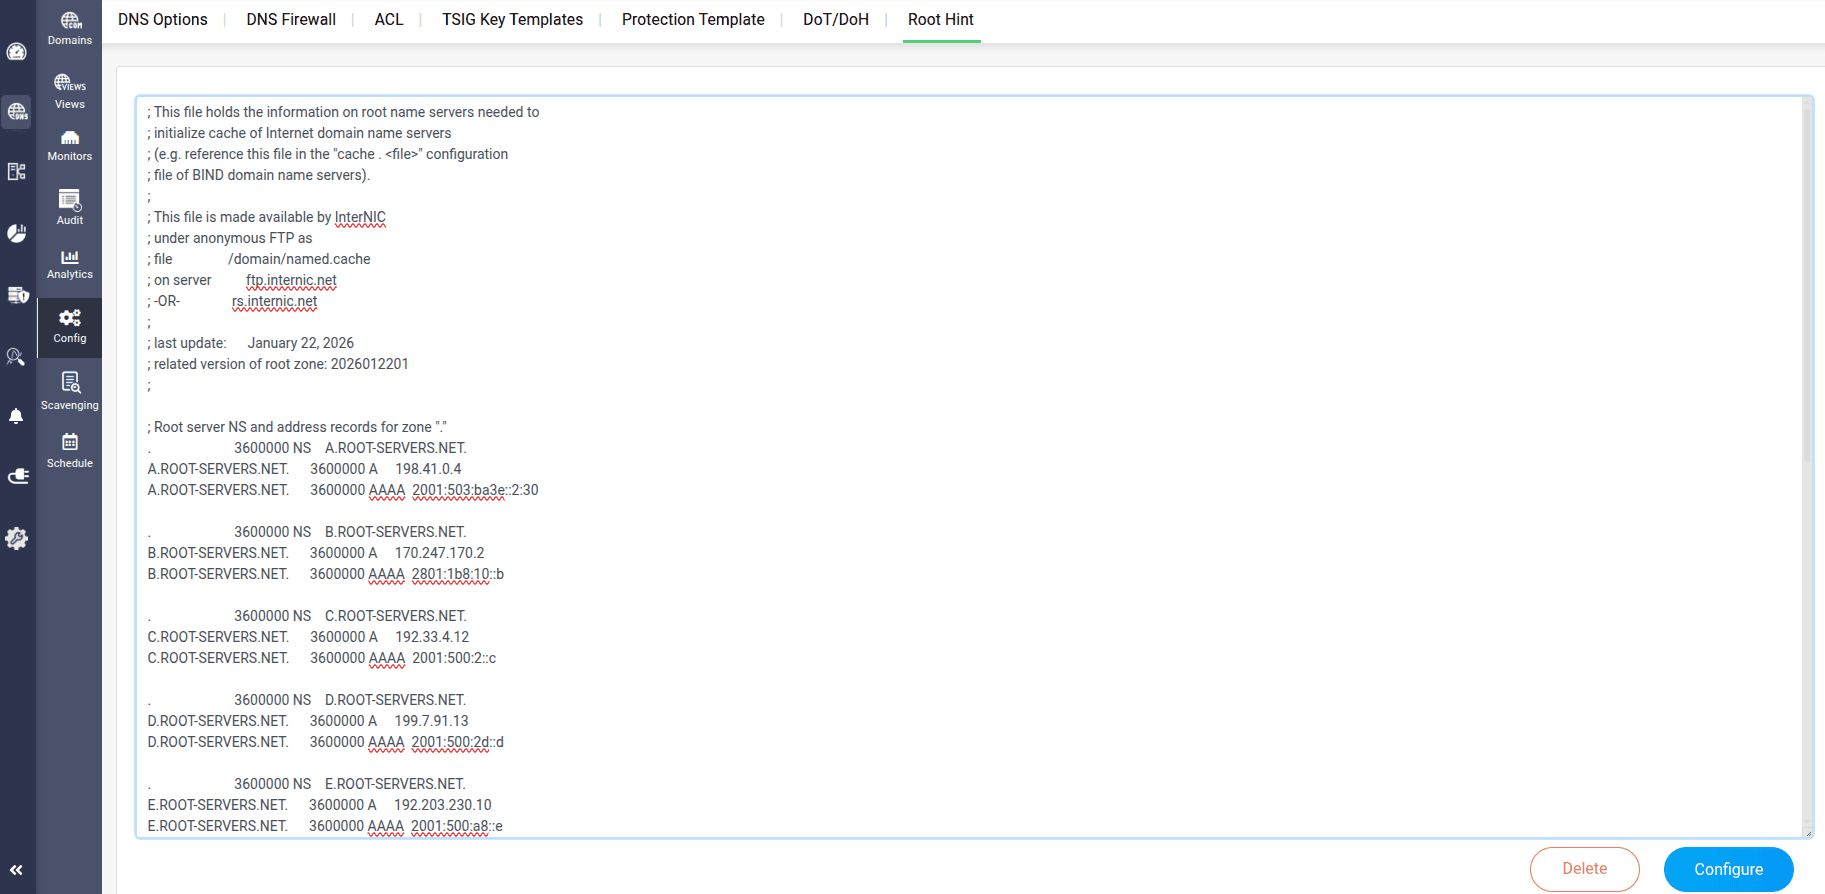1825x894 pixels.
Task: Collapse sidebar with double-chevron arrow
Action: point(16,870)
